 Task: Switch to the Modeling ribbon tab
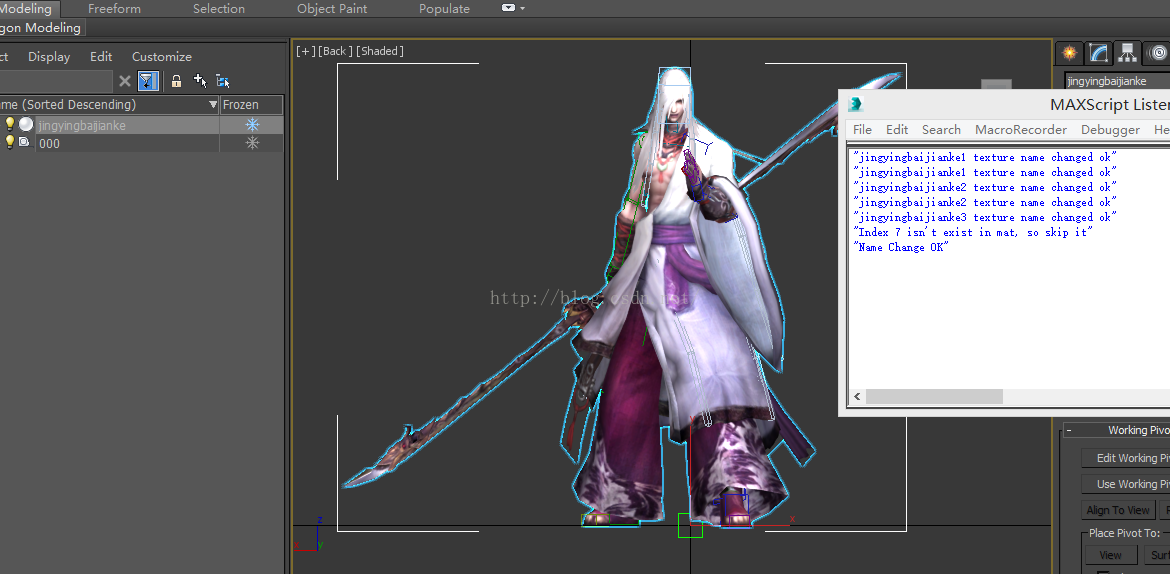point(28,9)
